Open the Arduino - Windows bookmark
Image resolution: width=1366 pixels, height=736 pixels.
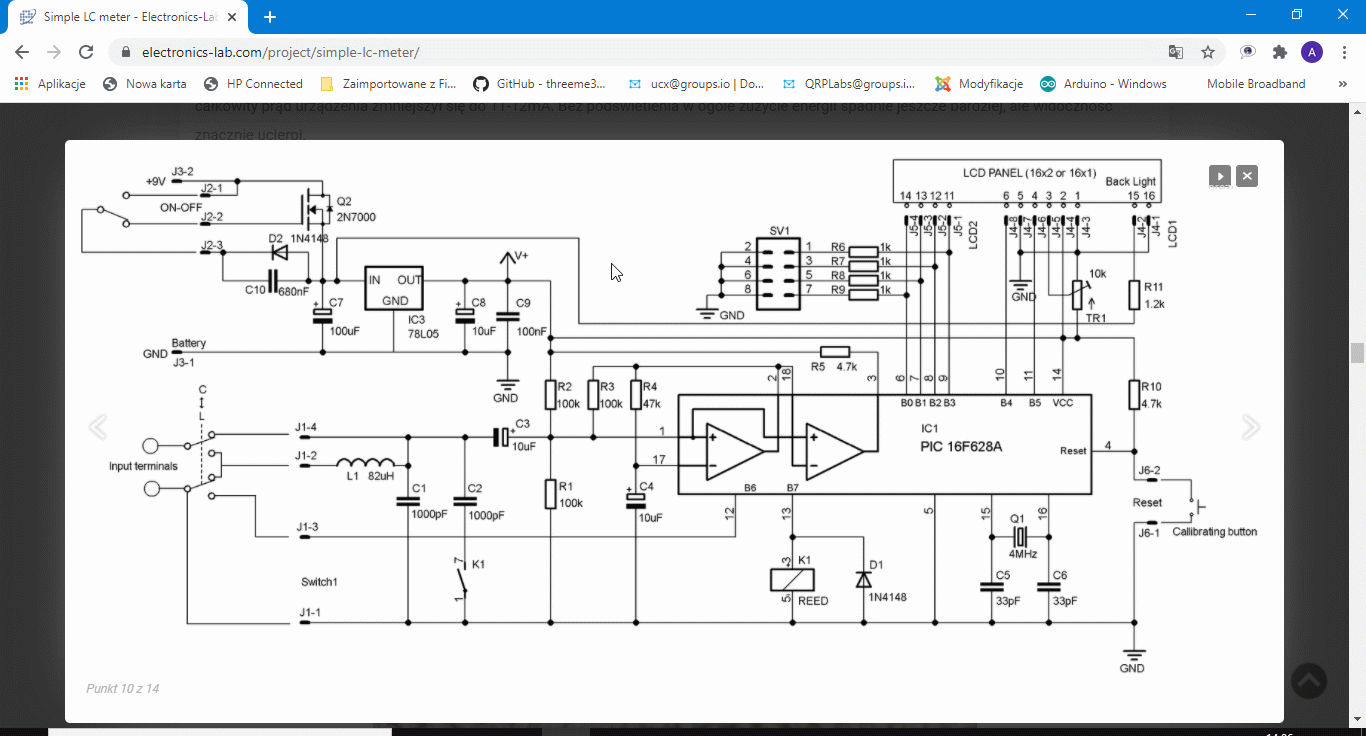click(1104, 84)
